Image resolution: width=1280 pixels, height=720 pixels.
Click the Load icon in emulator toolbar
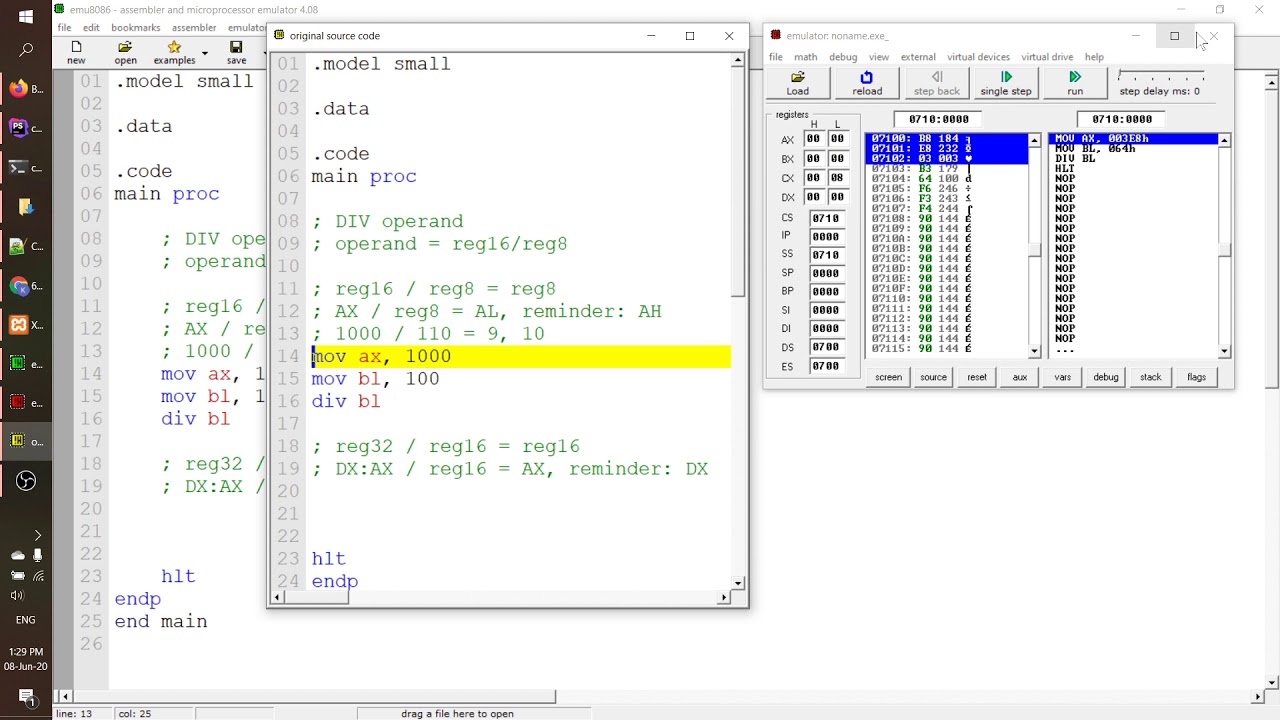click(797, 78)
